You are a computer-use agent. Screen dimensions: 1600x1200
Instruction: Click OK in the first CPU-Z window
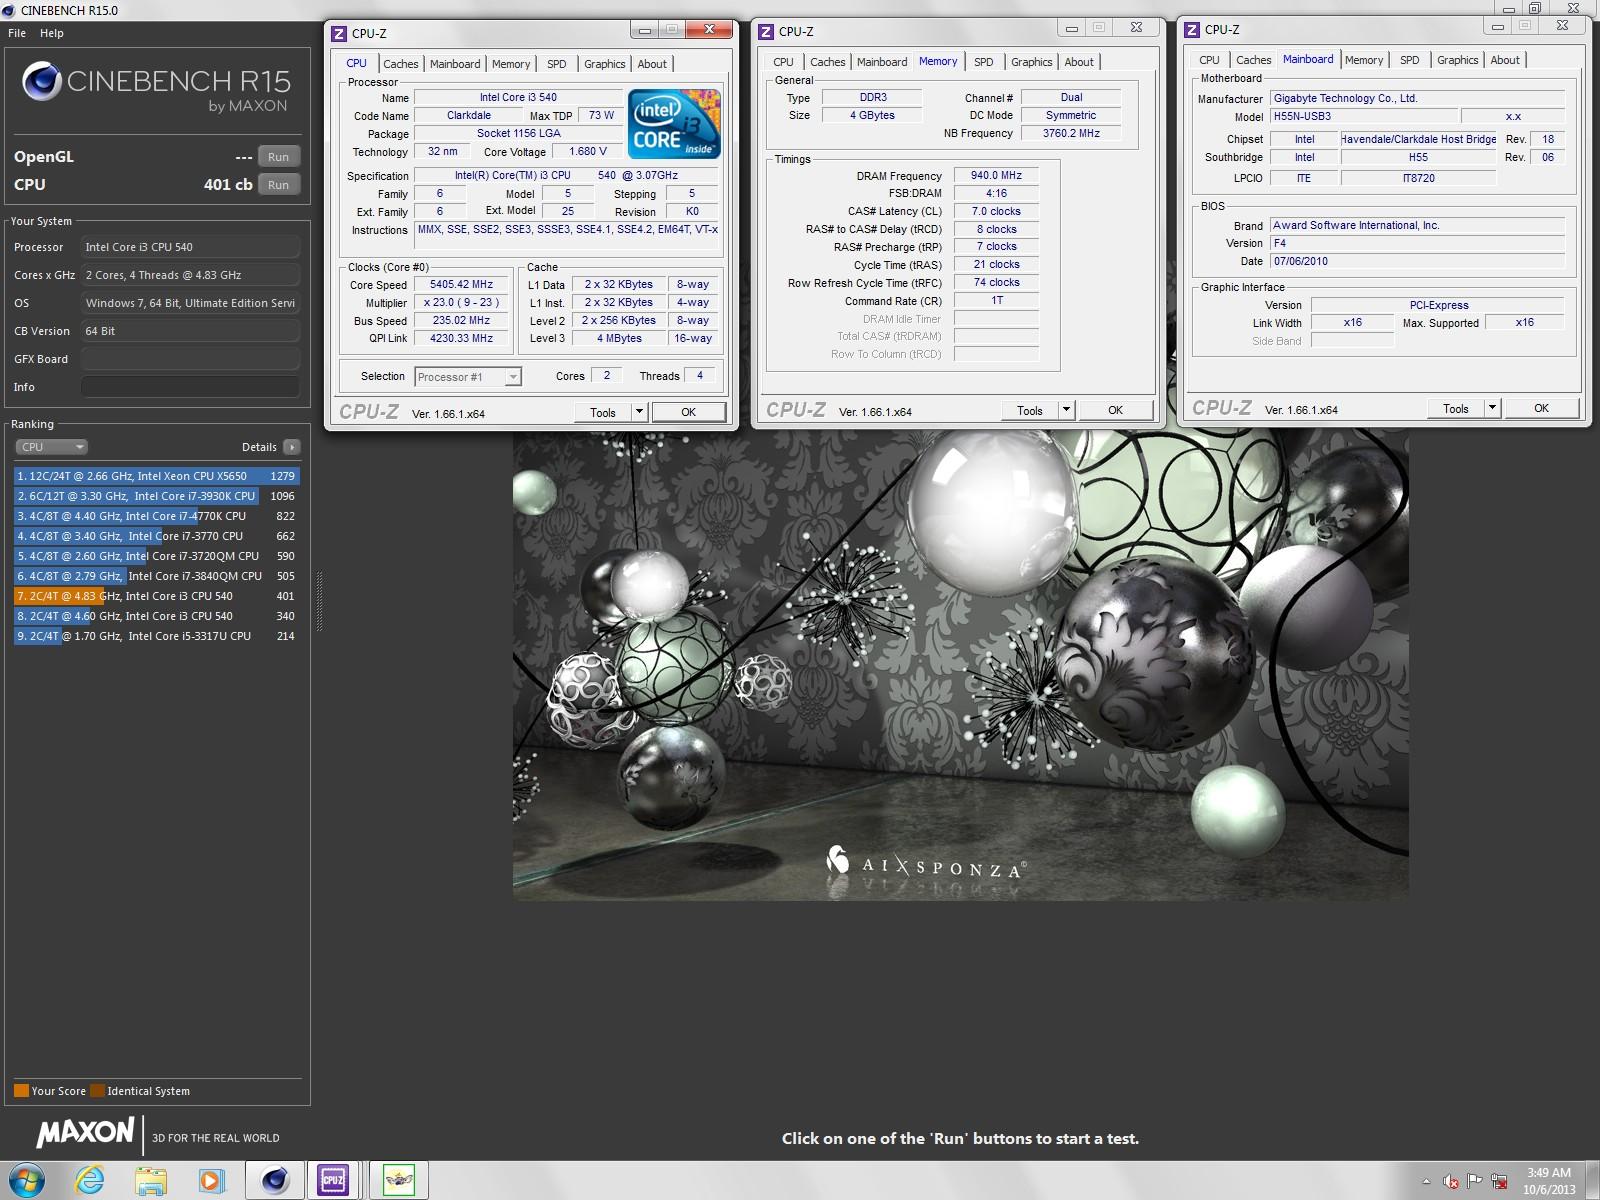point(688,412)
